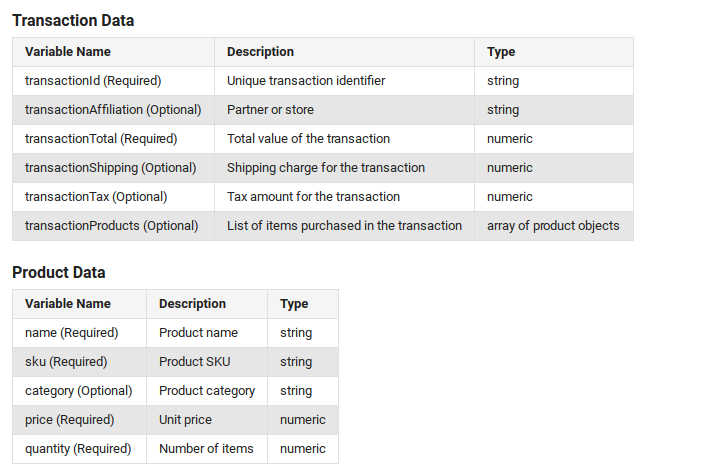722x469 pixels.
Task: Select the transactionTotal (Required) cell
Action: click(x=101, y=139)
